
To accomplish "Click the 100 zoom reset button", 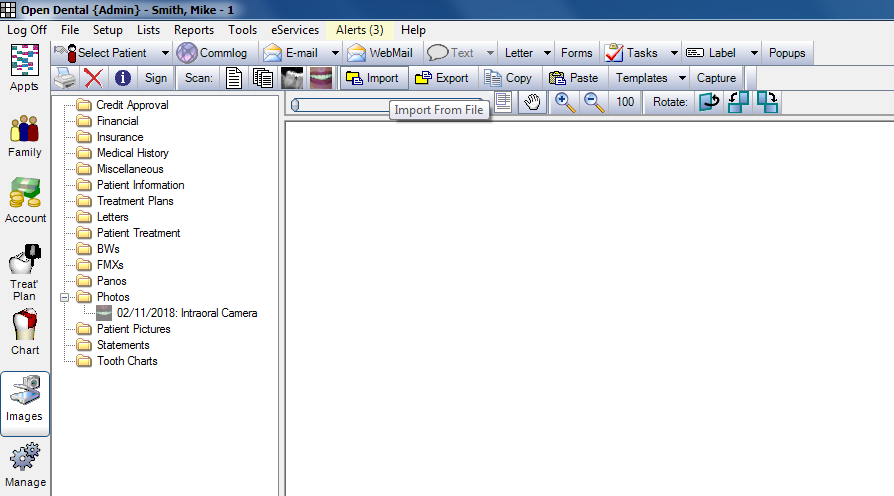I will coord(625,102).
